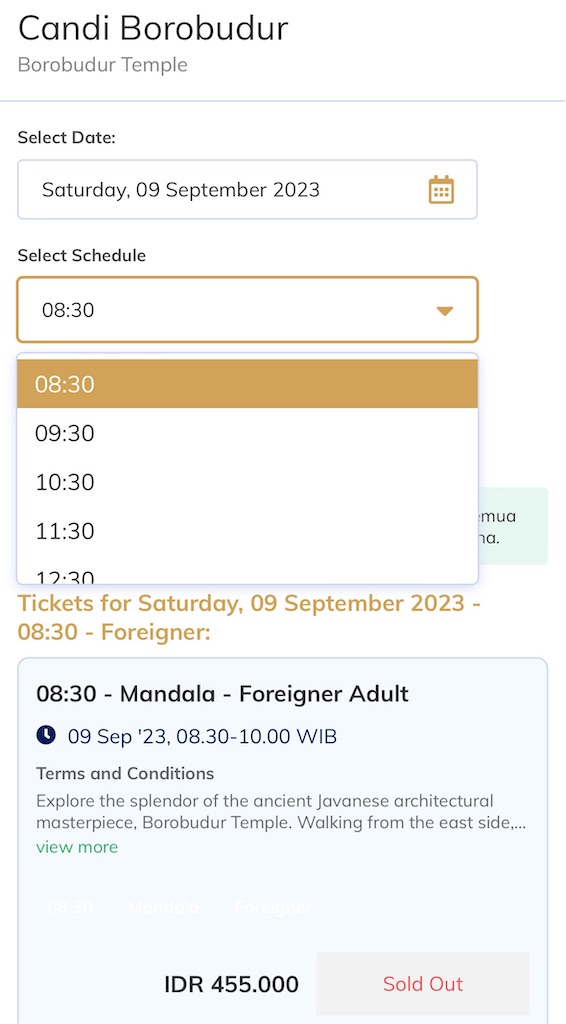
Task: Click the faded Mandala tag
Action: 163,907
